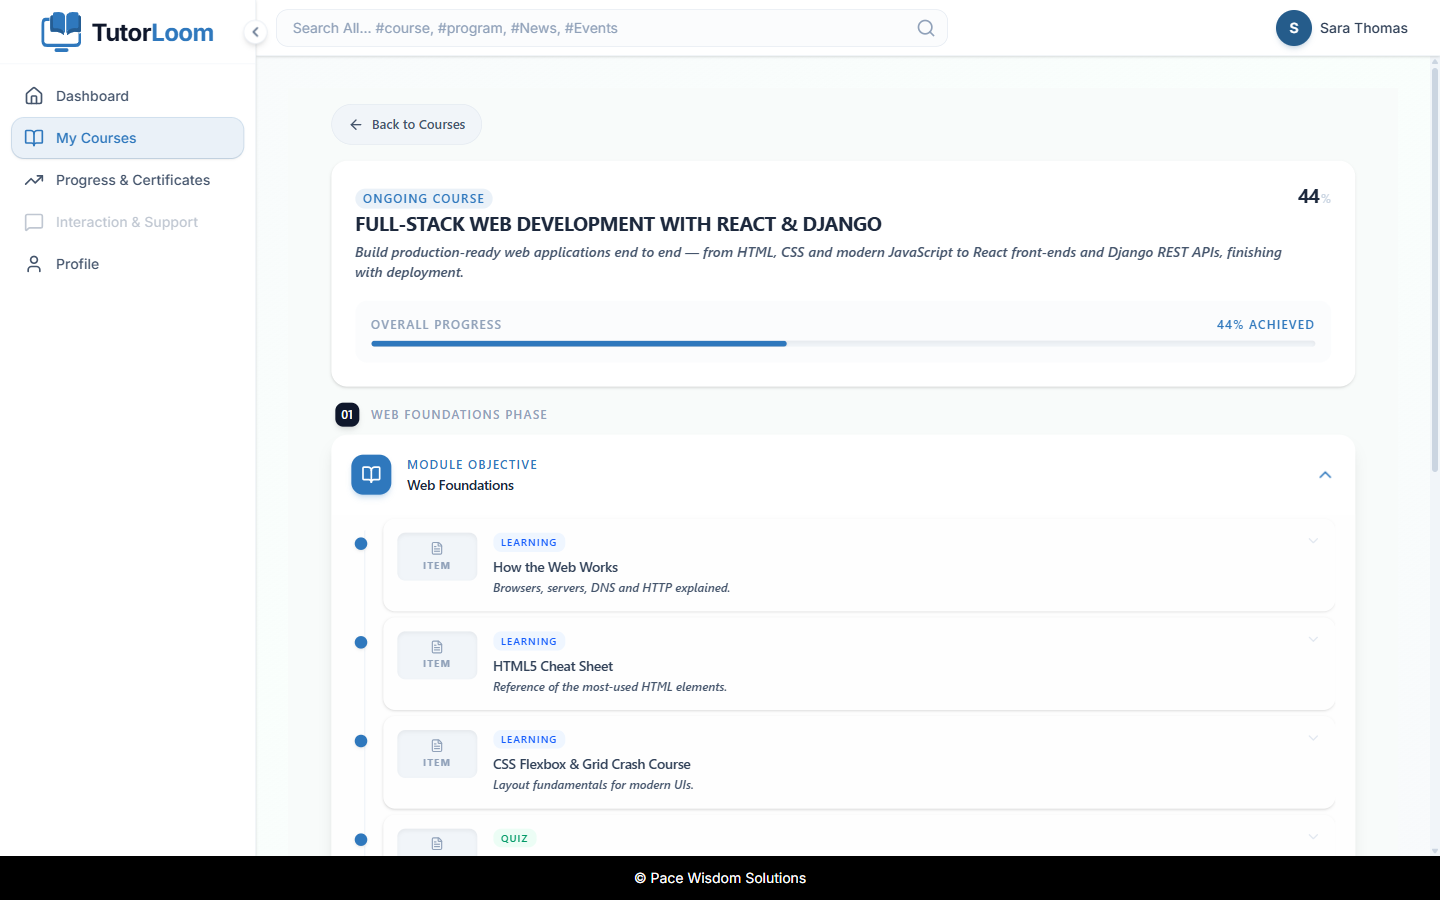
Task: Click the Module Objective book icon
Action: tap(371, 475)
